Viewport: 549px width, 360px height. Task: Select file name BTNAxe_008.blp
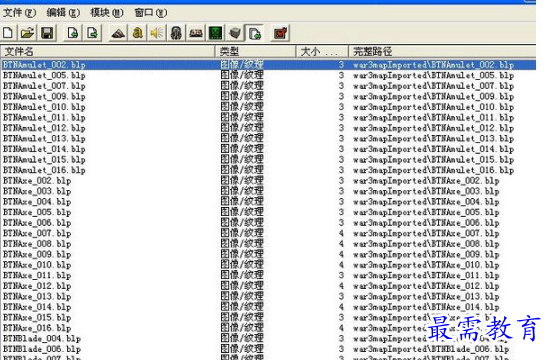[37, 244]
